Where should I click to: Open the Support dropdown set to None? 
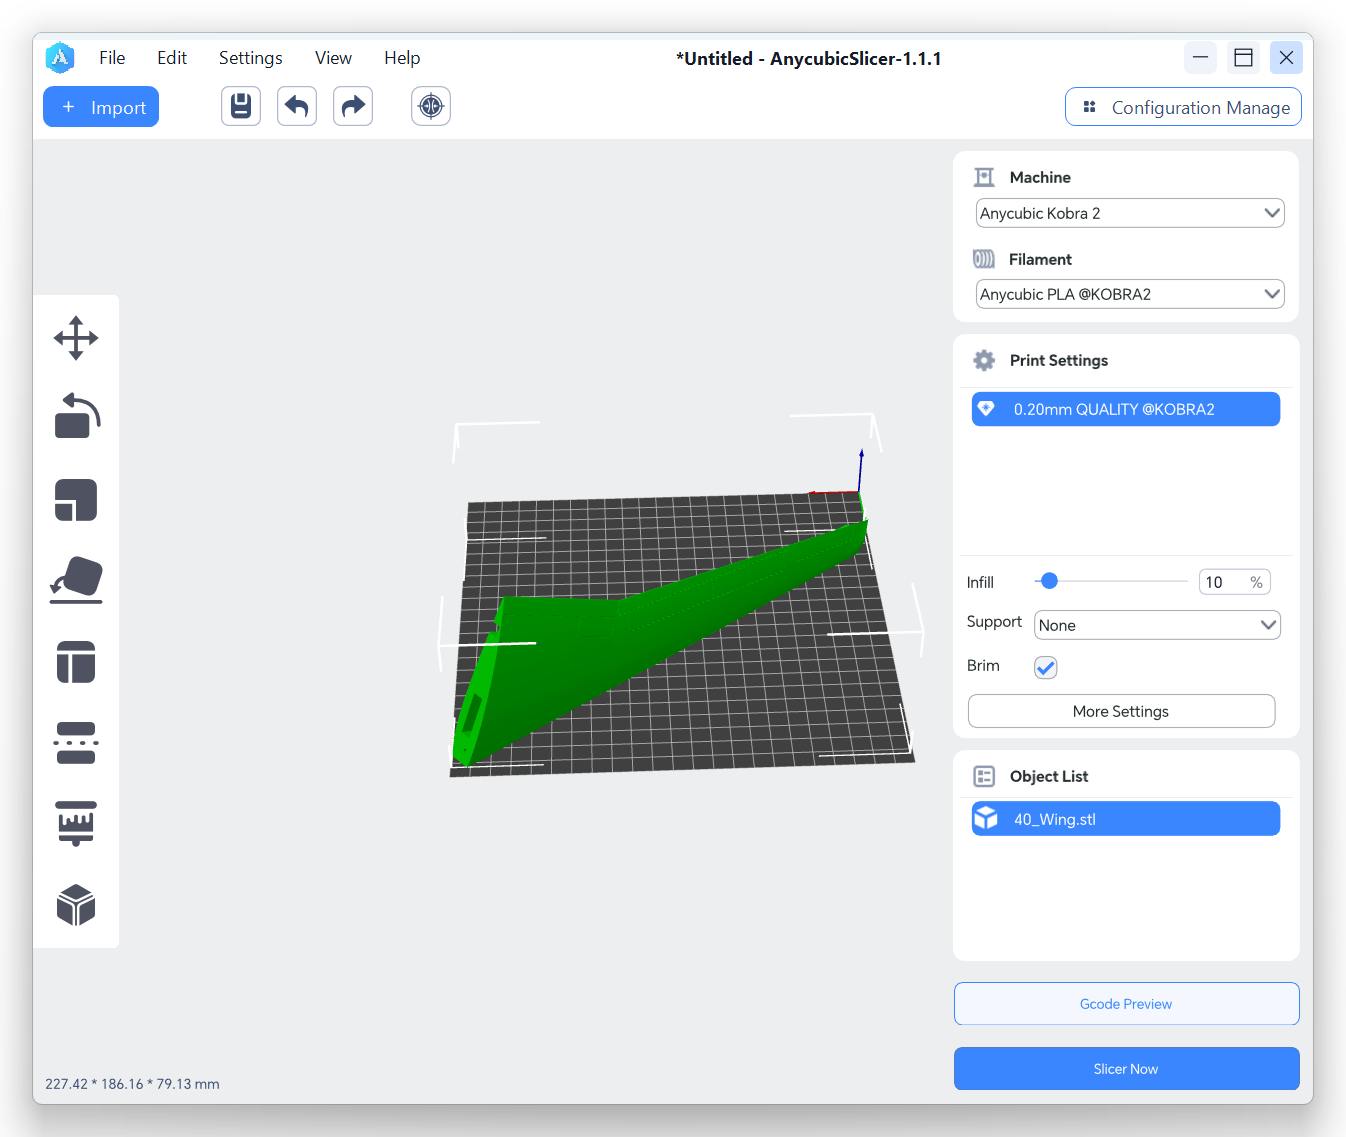pos(1156,625)
